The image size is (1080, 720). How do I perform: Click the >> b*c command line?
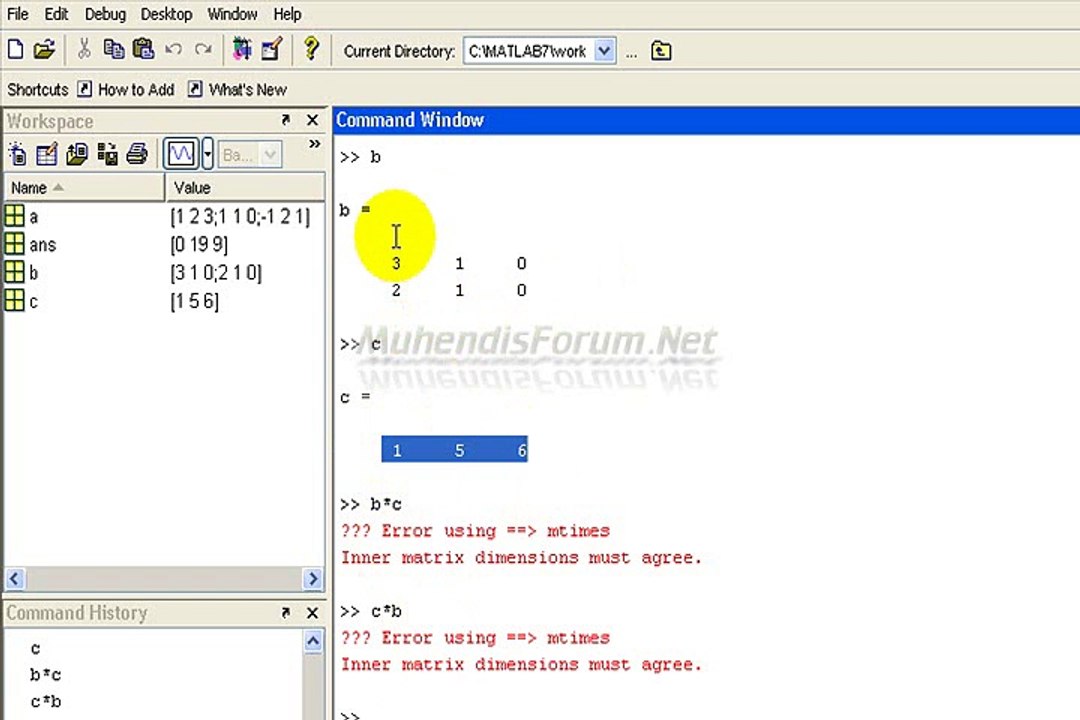click(371, 504)
